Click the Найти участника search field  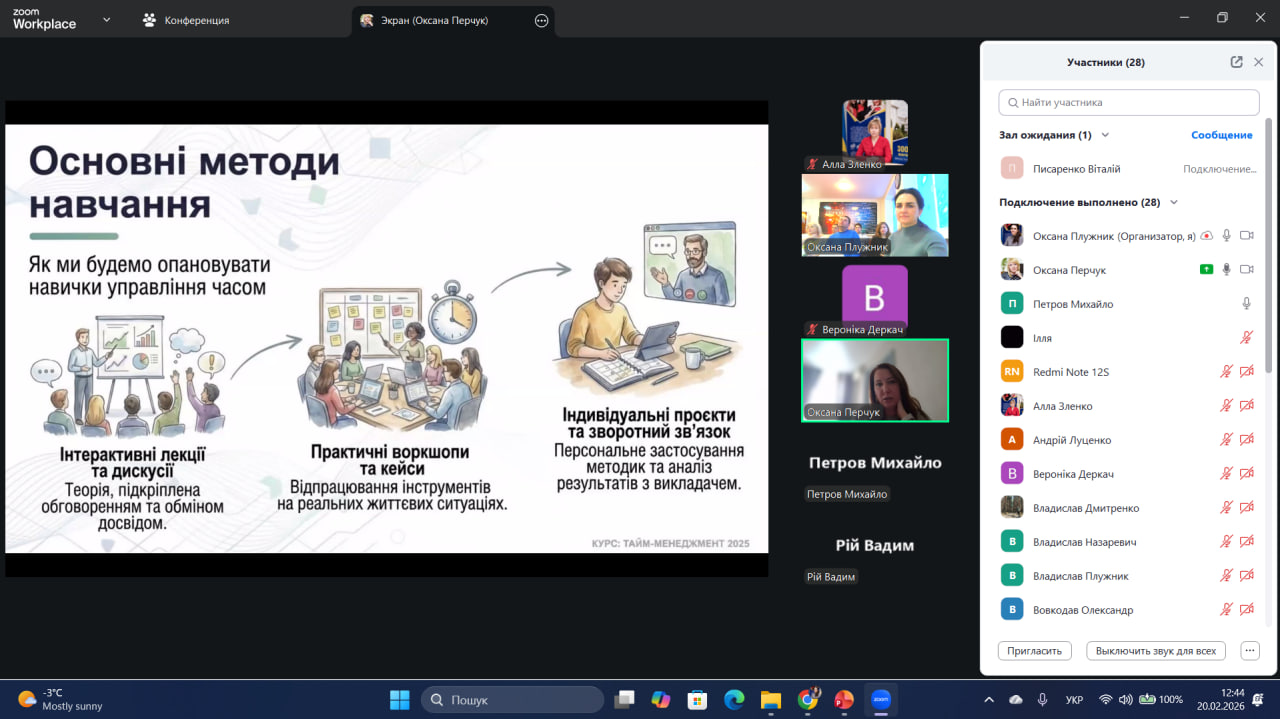1128,102
